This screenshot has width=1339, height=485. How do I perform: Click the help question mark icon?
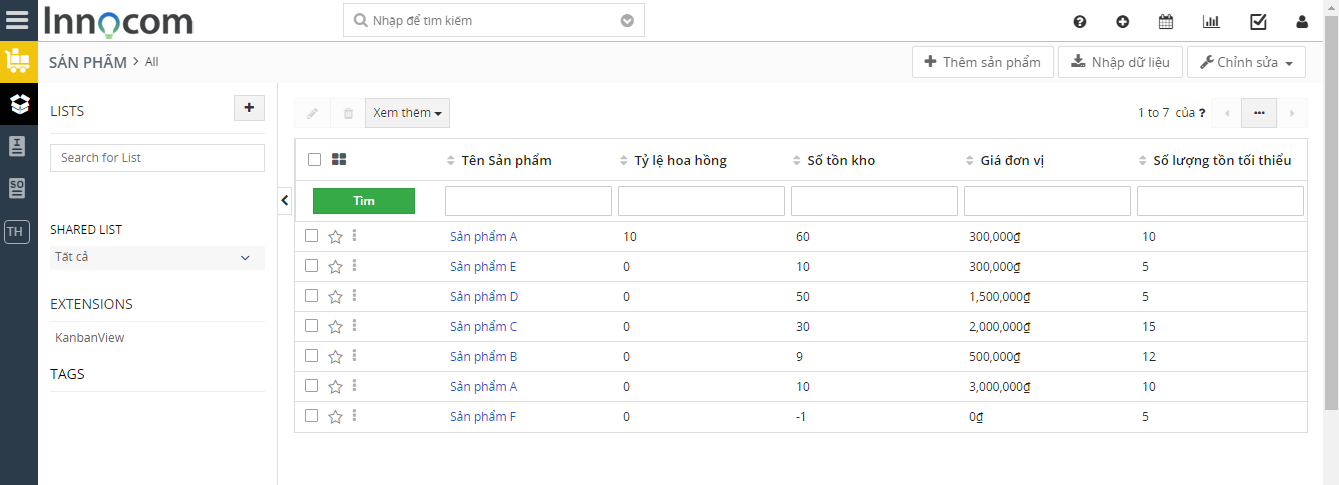pyautogui.click(x=1079, y=21)
